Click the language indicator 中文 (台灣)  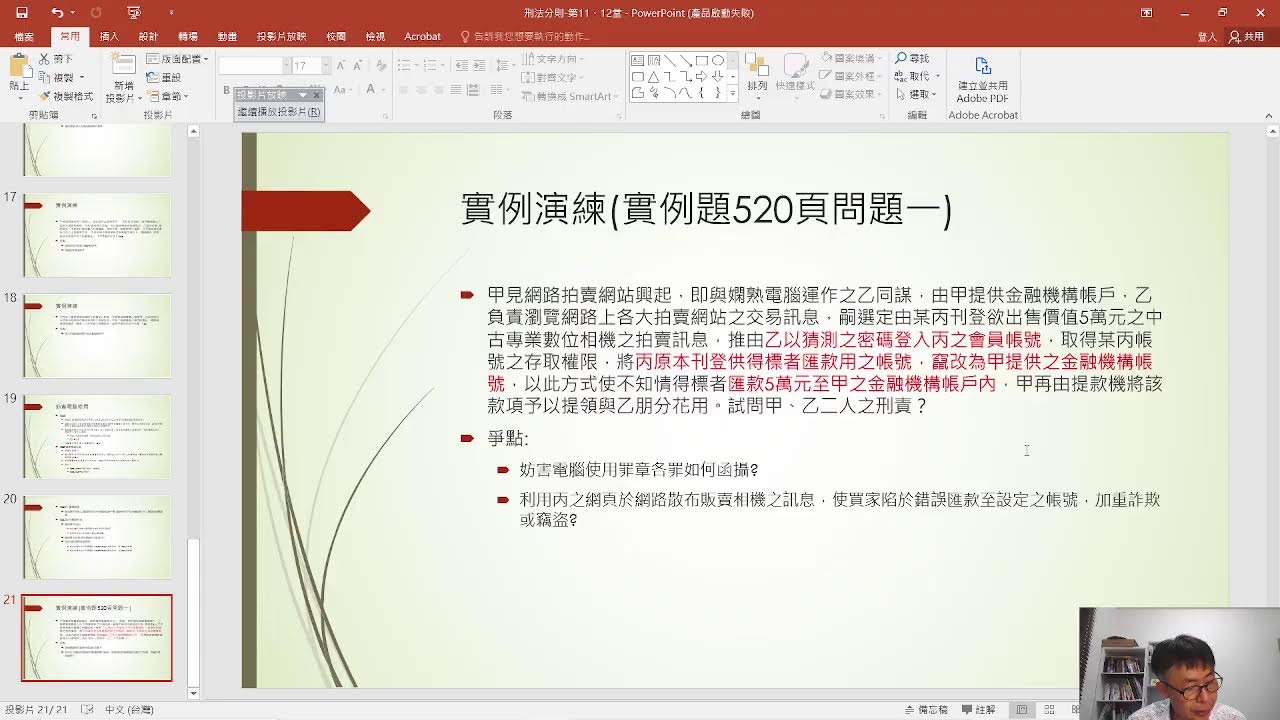[129, 709]
